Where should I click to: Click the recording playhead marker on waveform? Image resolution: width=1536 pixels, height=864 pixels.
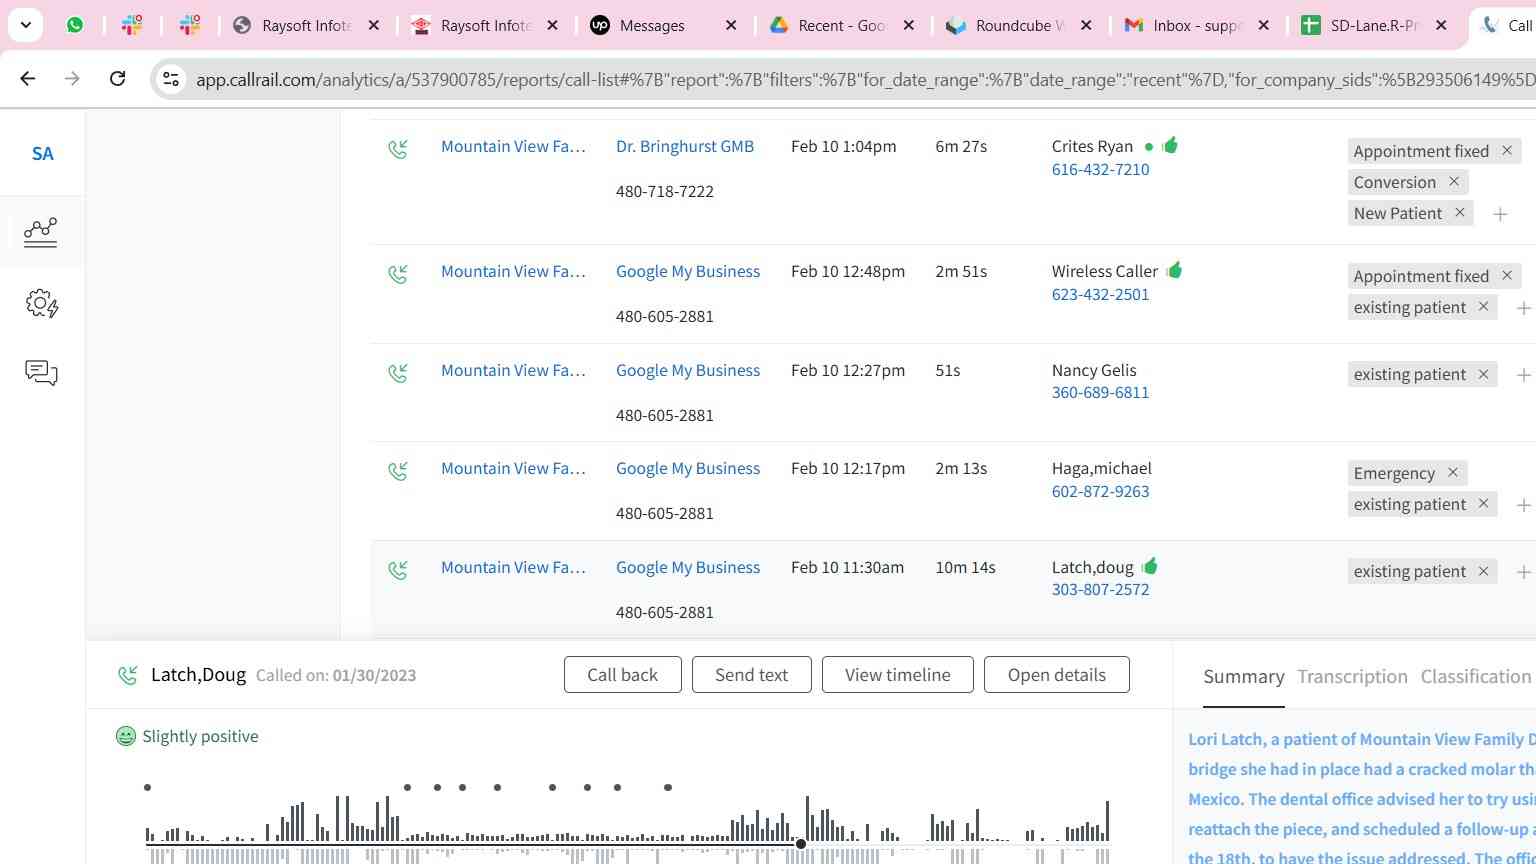pyautogui.click(x=801, y=844)
